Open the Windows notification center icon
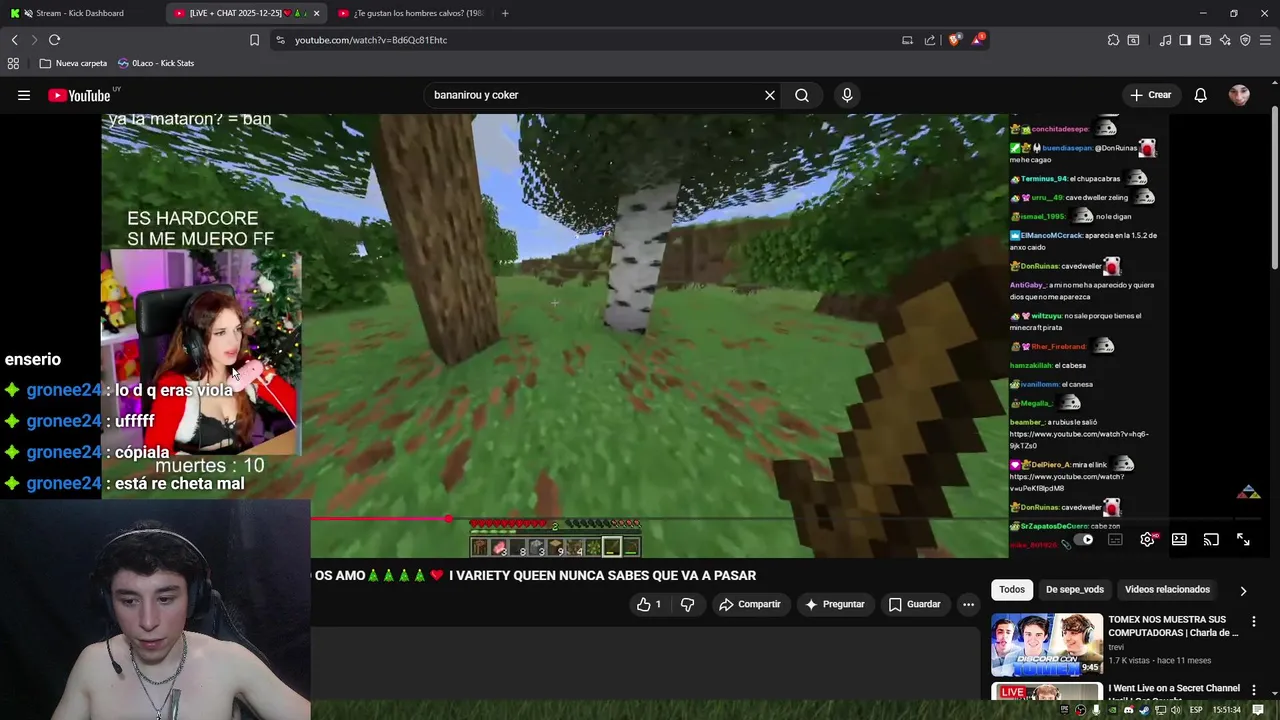The height and width of the screenshot is (720, 1280). click(1258, 710)
